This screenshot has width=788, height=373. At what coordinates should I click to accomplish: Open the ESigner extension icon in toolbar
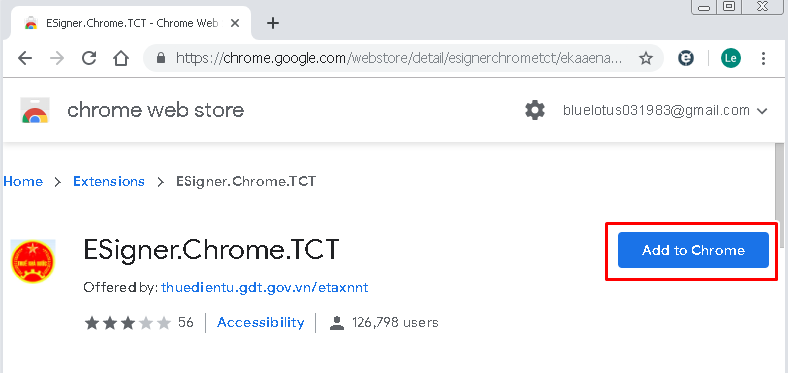tap(685, 58)
